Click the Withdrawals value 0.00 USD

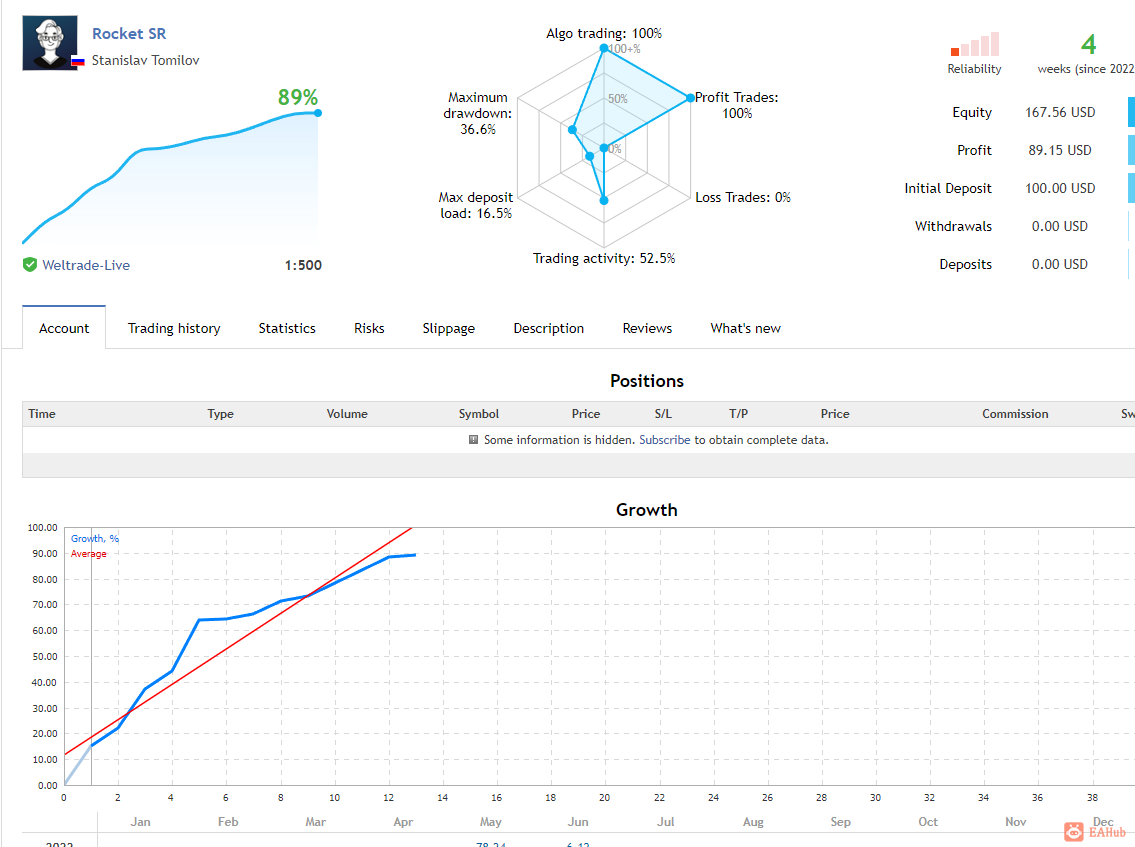(x=1060, y=226)
